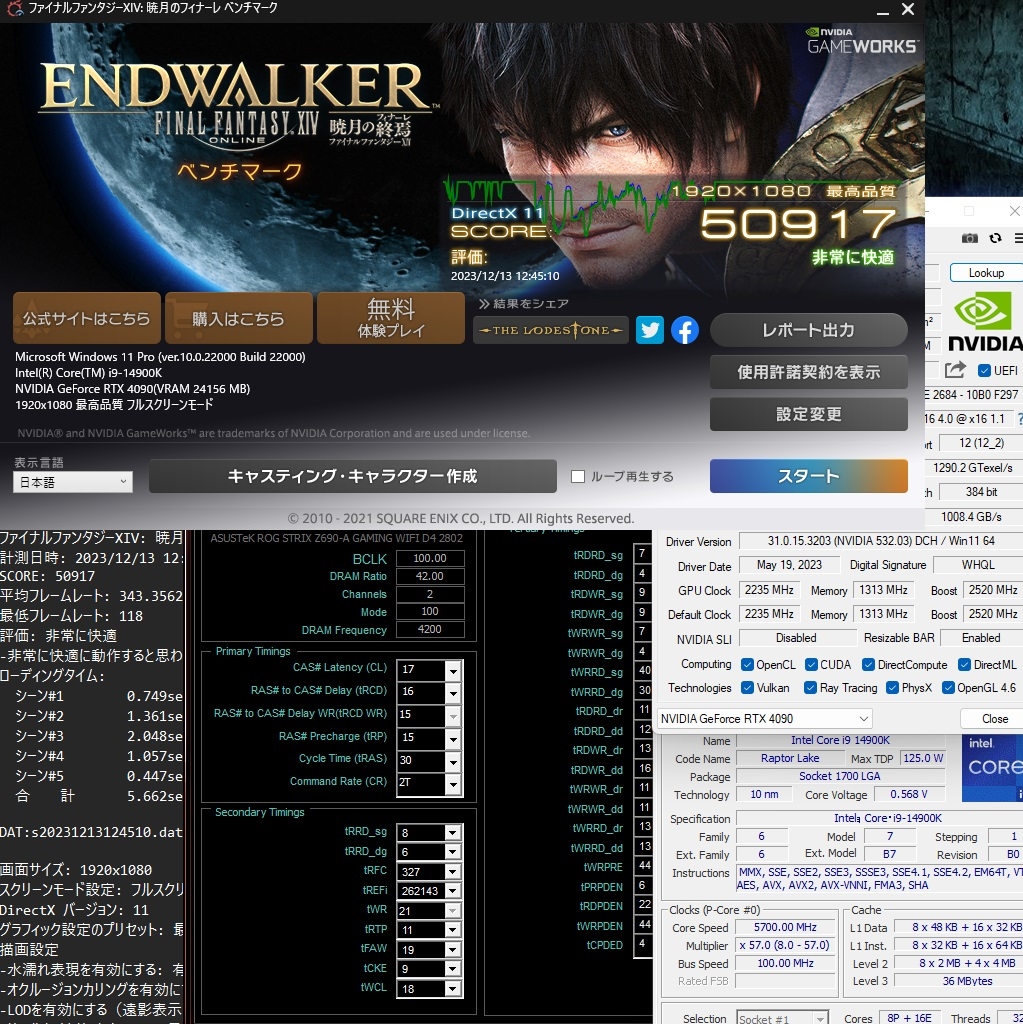Click Resizable BAR Enabled field
The width and height of the screenshot is (1023, 1024).
981,638
